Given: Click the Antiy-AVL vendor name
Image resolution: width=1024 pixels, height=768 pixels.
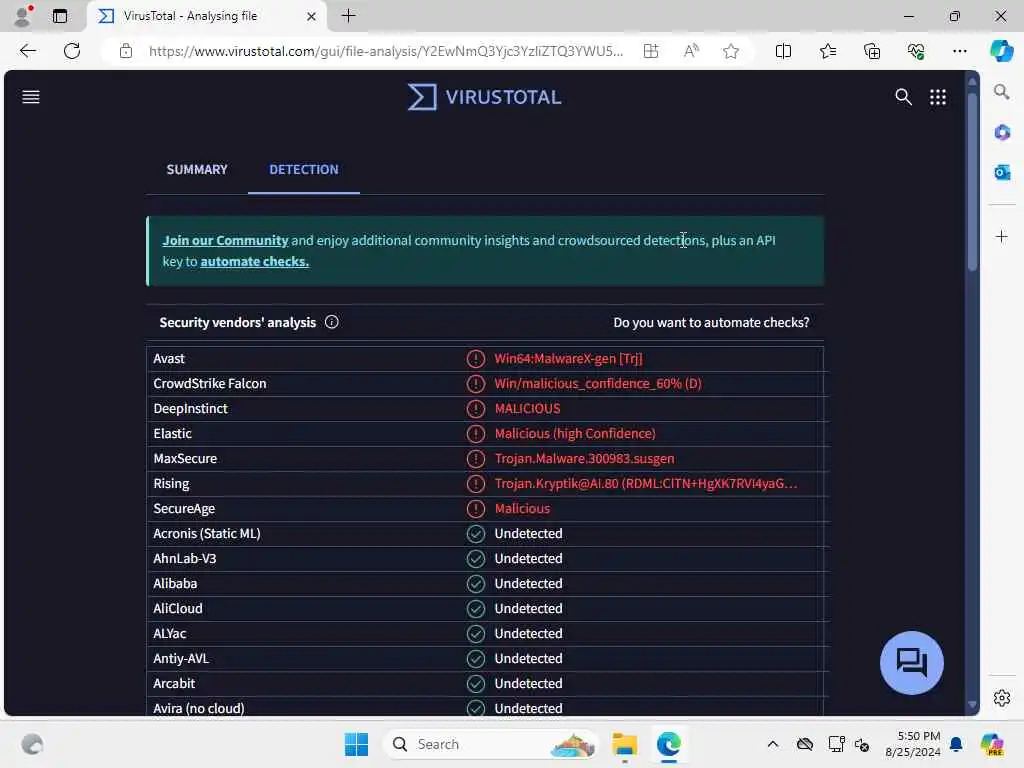Looking at the screenshot, I should click(181, 658).
